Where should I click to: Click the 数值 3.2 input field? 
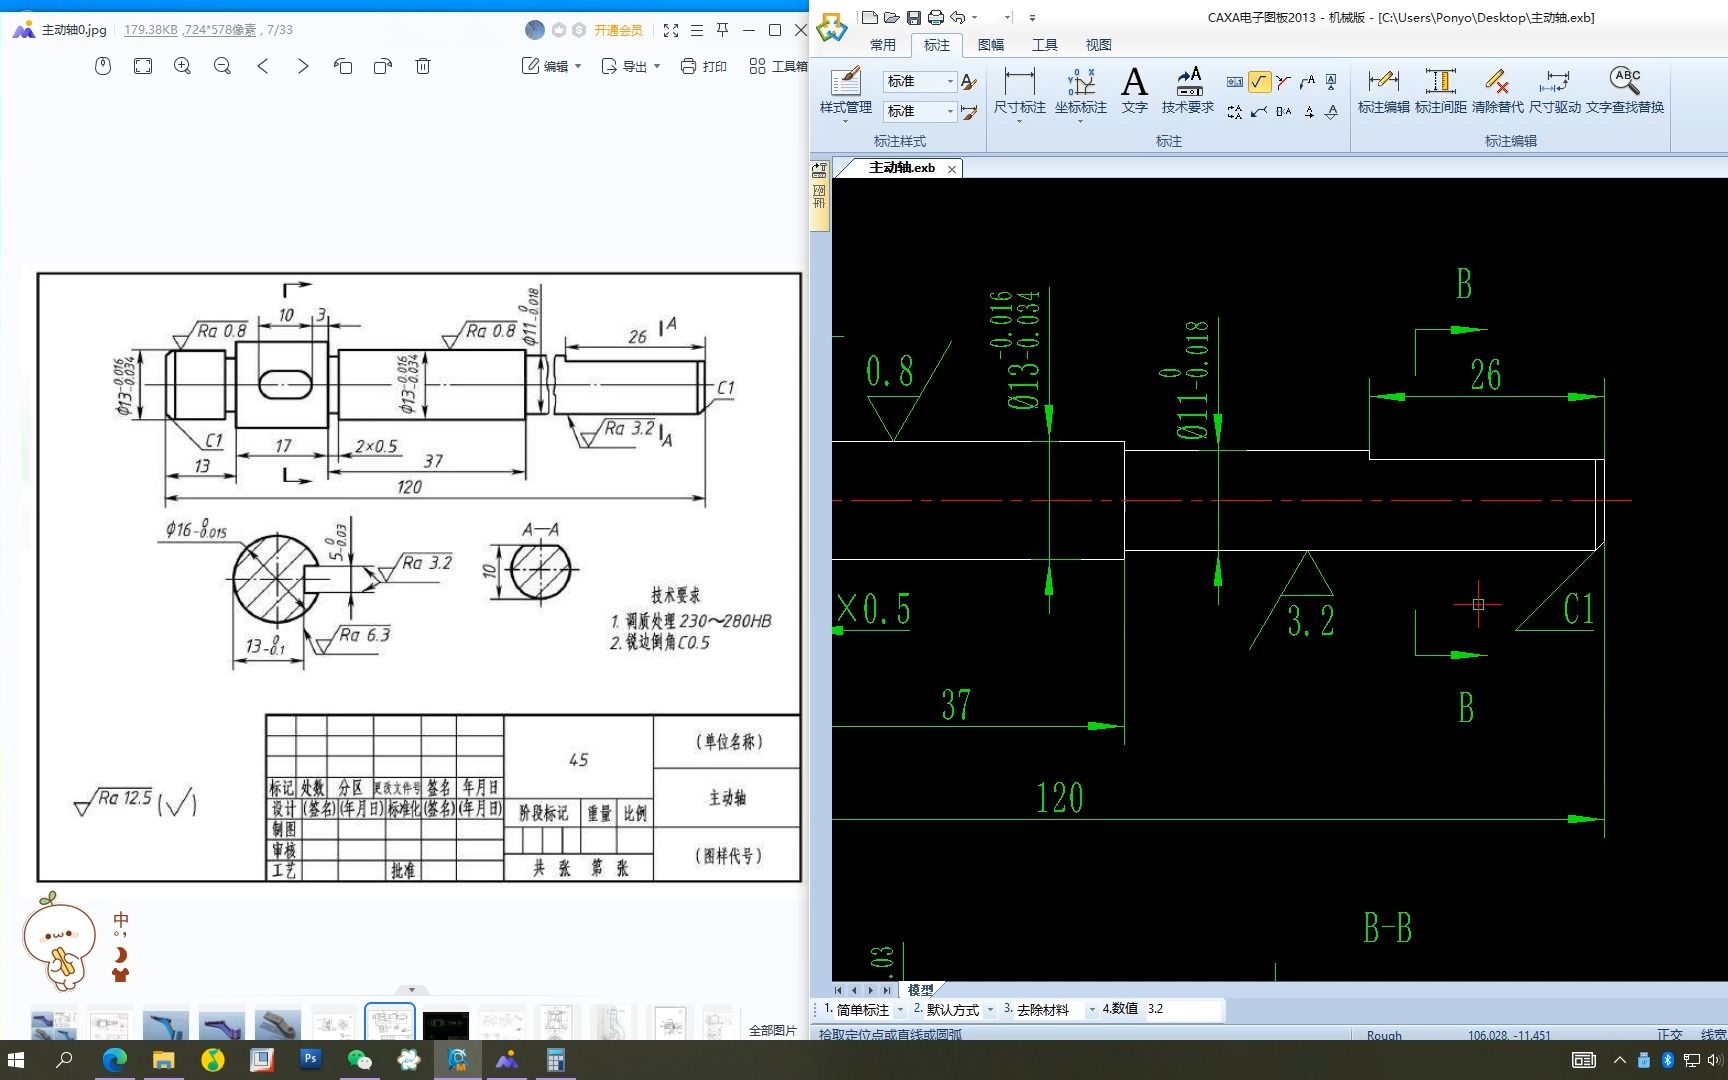[x=1183, y=1009]
